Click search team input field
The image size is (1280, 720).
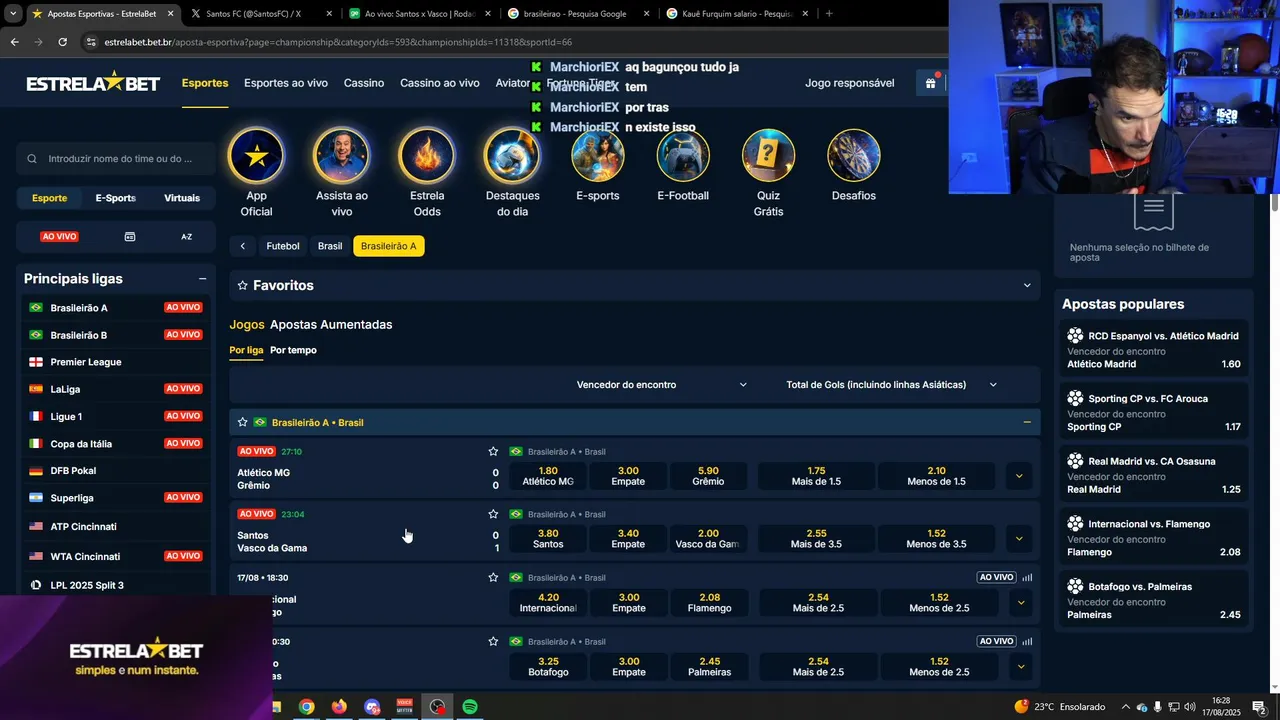(116, 158)
